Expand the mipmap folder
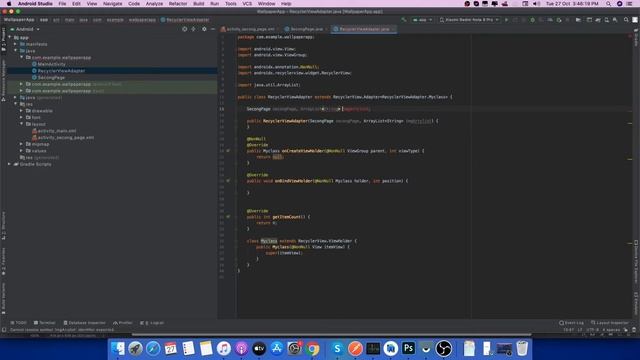 click(x=21, y=144)
